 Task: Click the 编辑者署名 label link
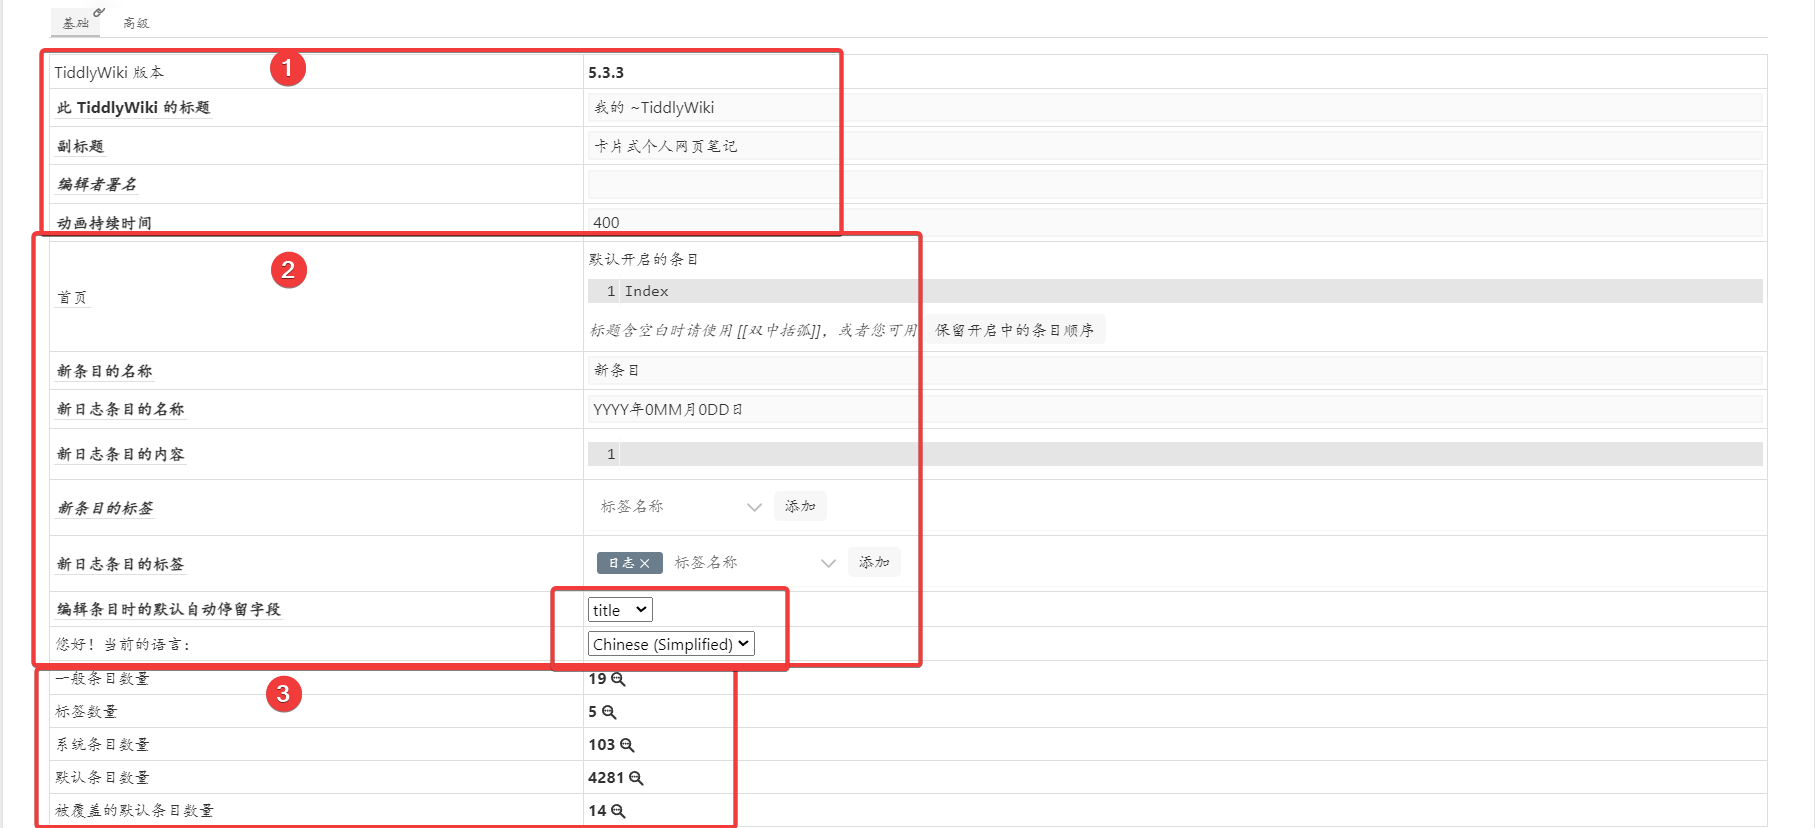click(97, 184)
